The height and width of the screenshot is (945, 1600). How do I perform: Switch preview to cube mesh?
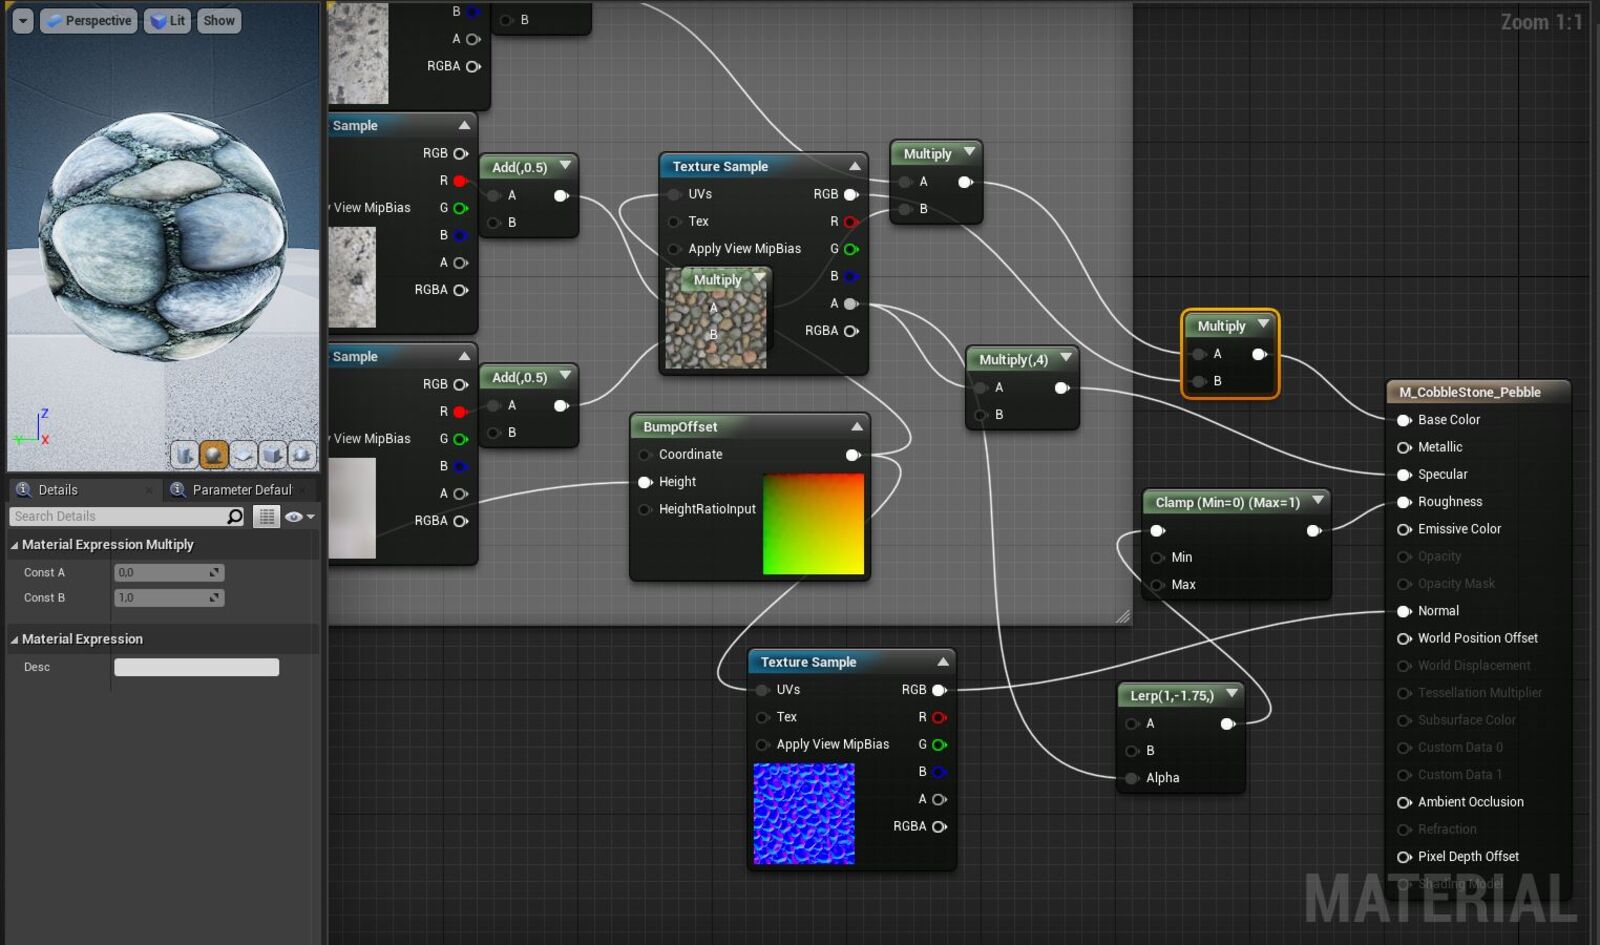pos(272,455)
